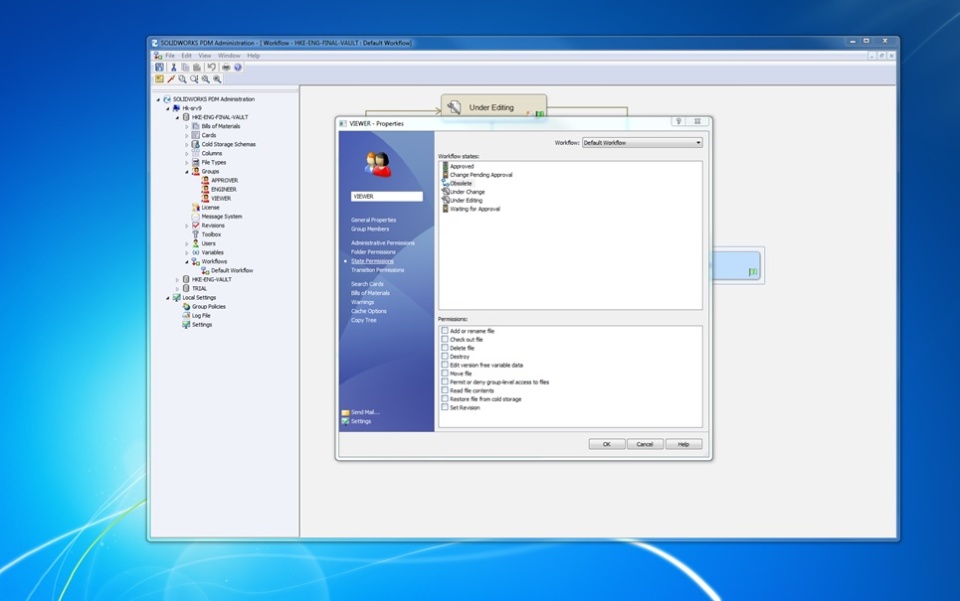Expand the Cold Storage Schemas node
960x601 pixels.
coord(187,145)
